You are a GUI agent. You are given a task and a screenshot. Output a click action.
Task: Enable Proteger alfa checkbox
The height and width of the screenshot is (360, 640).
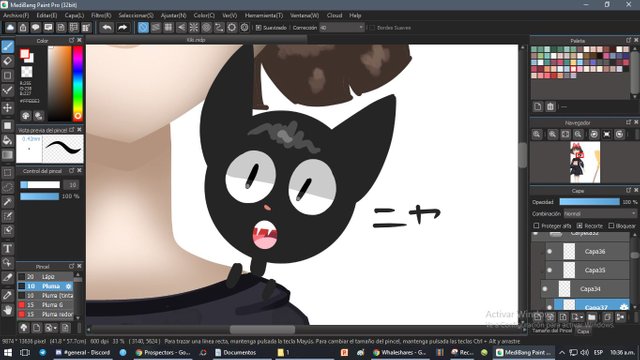[536, 226]
